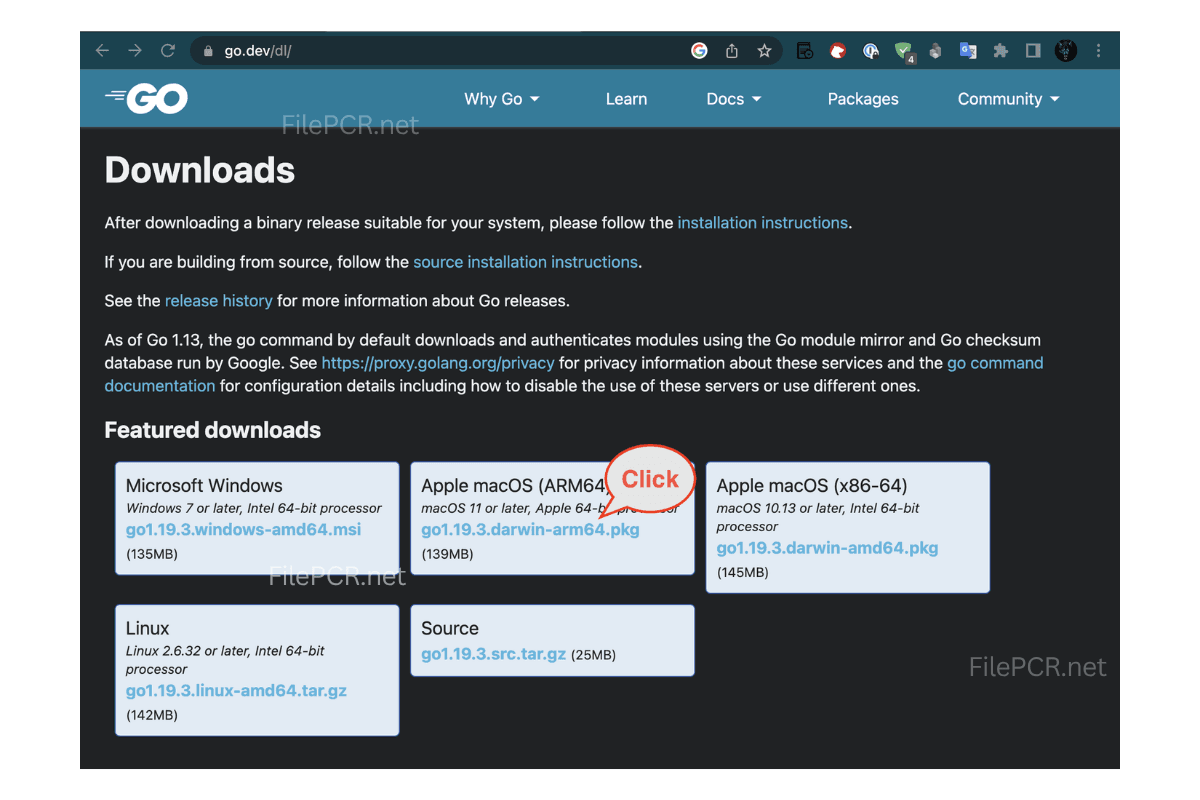Open the Packages navigation item
This screenshot has width=1200, height=800.
tap(863, 99)
